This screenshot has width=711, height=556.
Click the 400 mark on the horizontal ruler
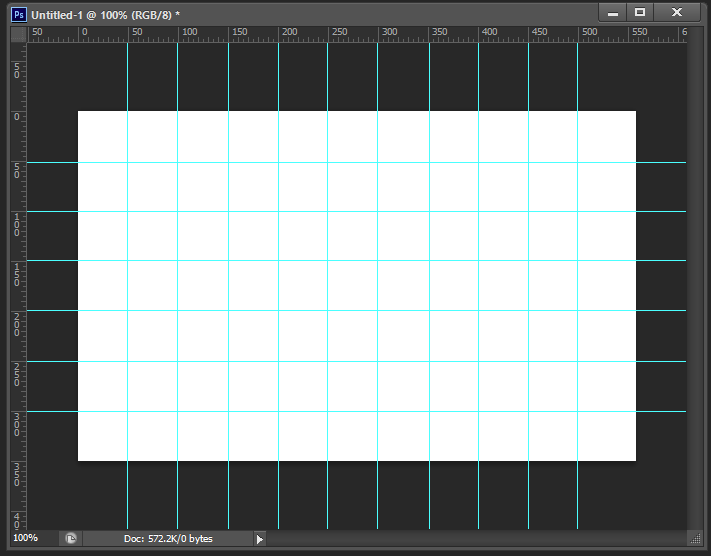coord(489,32)
